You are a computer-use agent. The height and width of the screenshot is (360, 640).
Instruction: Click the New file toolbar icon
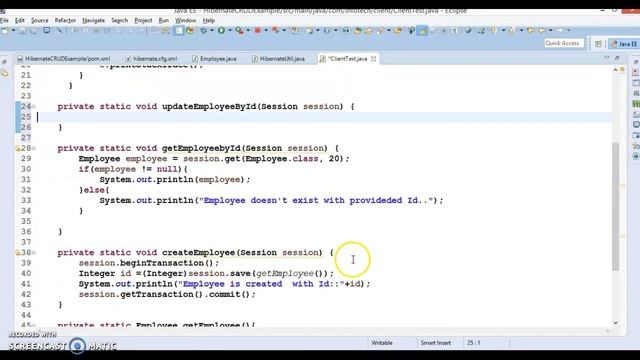5,31
